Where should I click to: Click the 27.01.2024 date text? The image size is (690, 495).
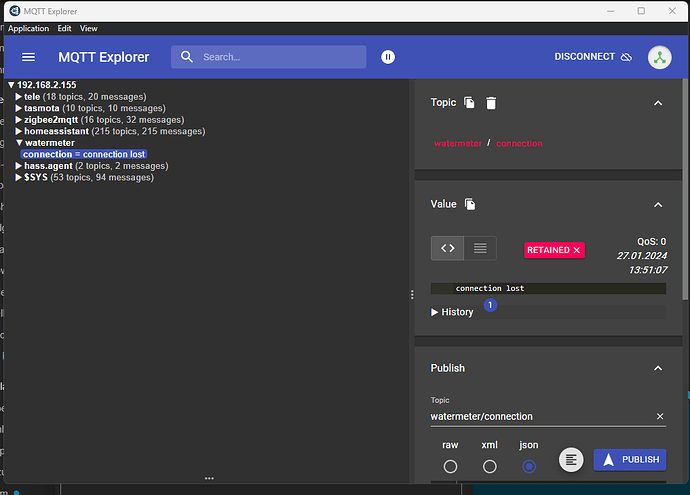[x=642, y=256]
